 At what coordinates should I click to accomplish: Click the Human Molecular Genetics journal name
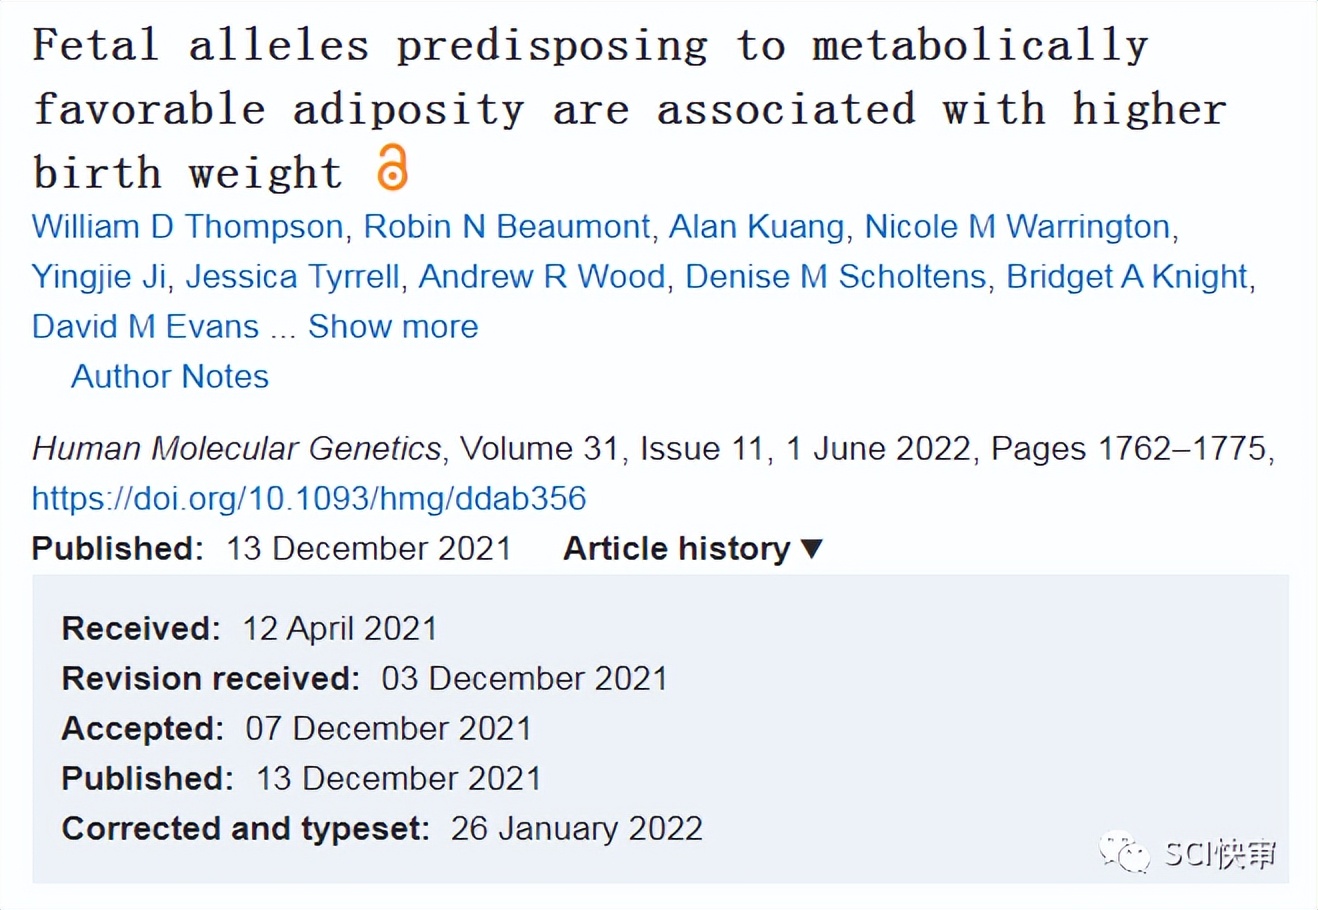click(236, 448)
